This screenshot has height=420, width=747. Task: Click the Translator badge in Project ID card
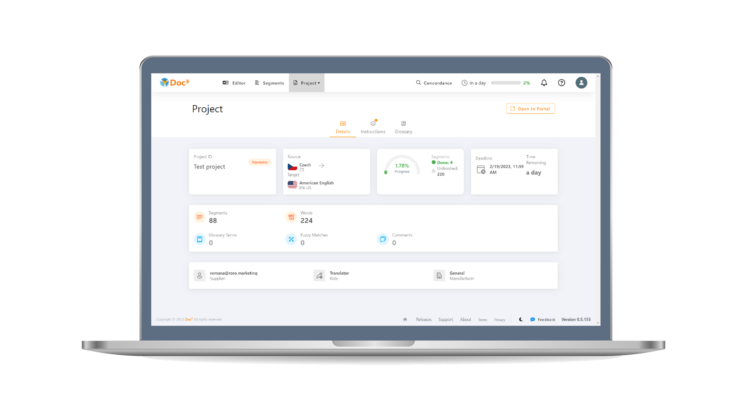(x=260, y=162)
